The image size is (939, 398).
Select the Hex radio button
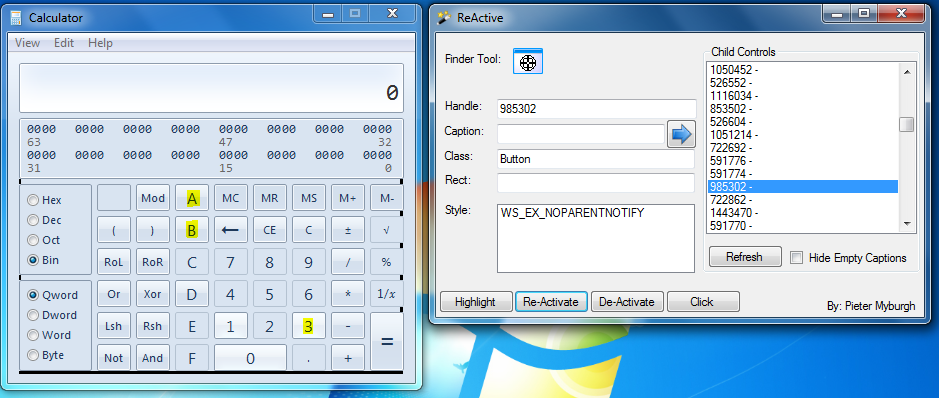pyautogui.click(x=33, y=200)
